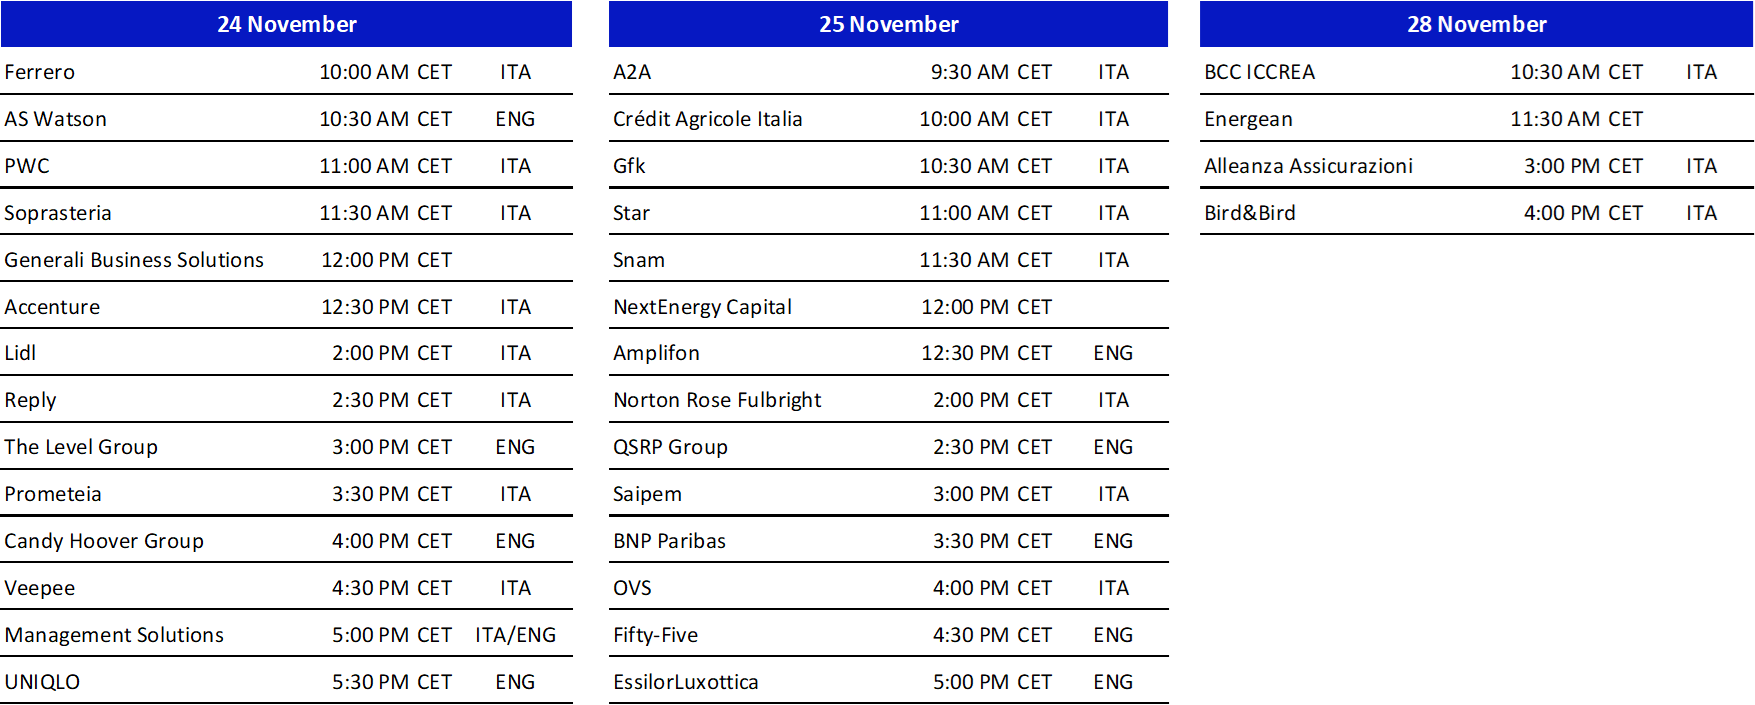The width and height of the screenshot is (1755, 705).
Task: Select the NextEnergy Capital row
Action: (888, 307)
